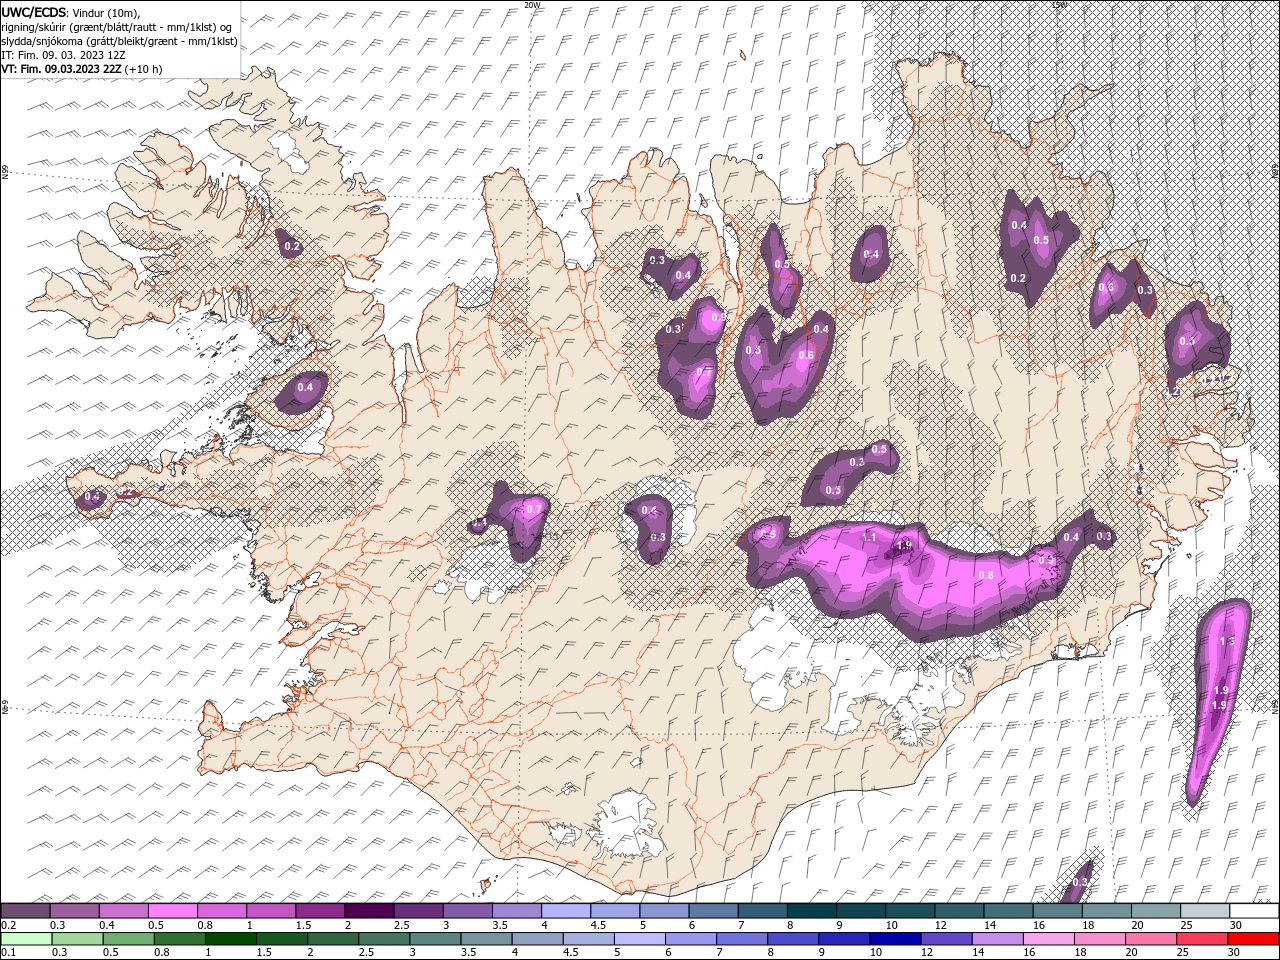Select the 'VT: Fim. 09.03.2023 22Z (+10 h)' line
Viewport: 1280px width, 960px height.
coord(82,69)
